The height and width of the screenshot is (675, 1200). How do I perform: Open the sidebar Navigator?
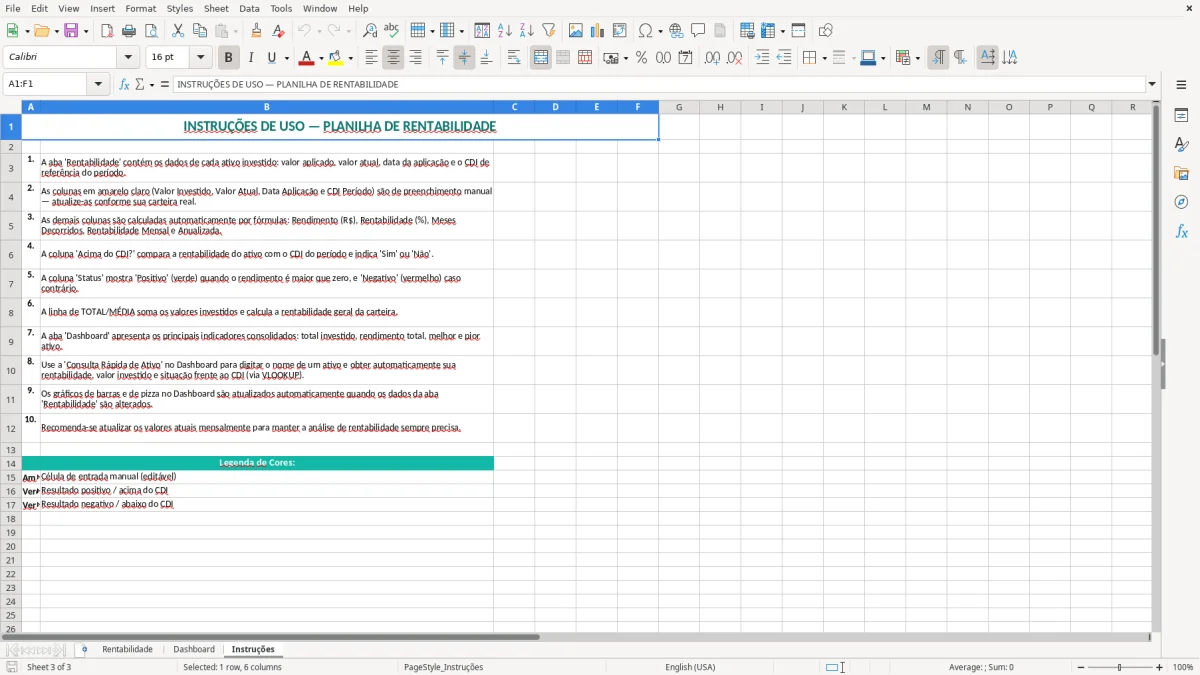coord(1181,202)
